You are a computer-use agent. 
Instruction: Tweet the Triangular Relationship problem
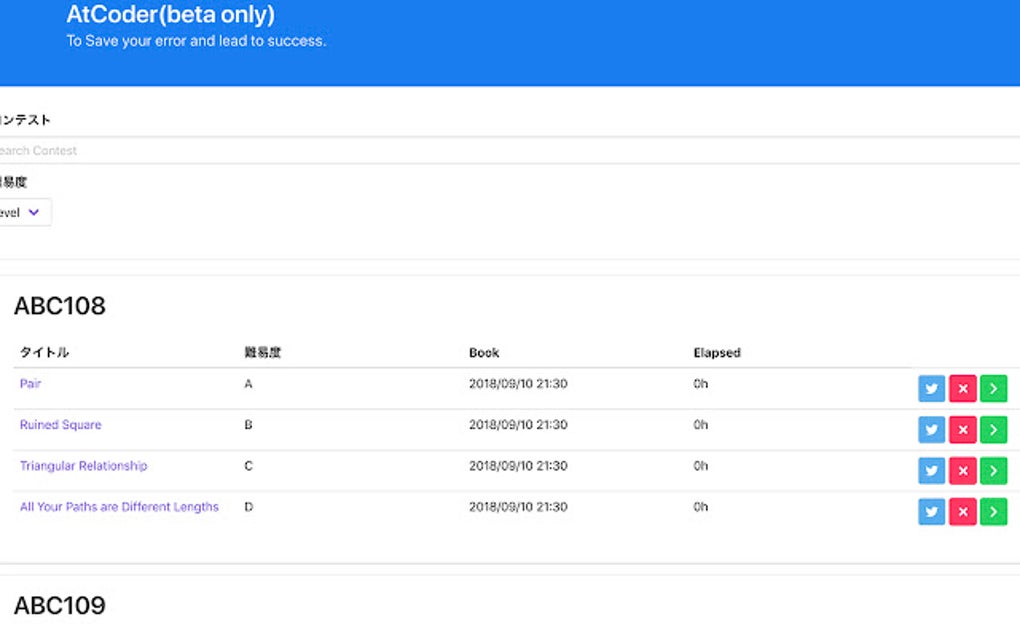click(x=931, y=471)
